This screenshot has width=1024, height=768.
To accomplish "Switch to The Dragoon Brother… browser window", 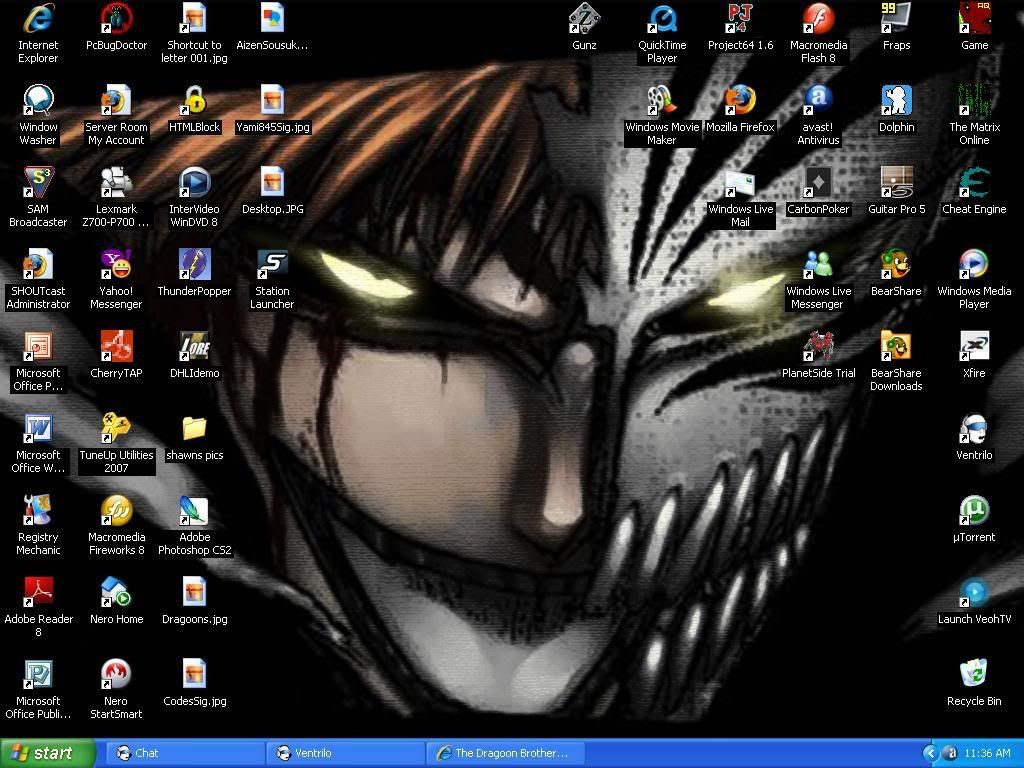I will pyautogui.click(x=505, y=753).
